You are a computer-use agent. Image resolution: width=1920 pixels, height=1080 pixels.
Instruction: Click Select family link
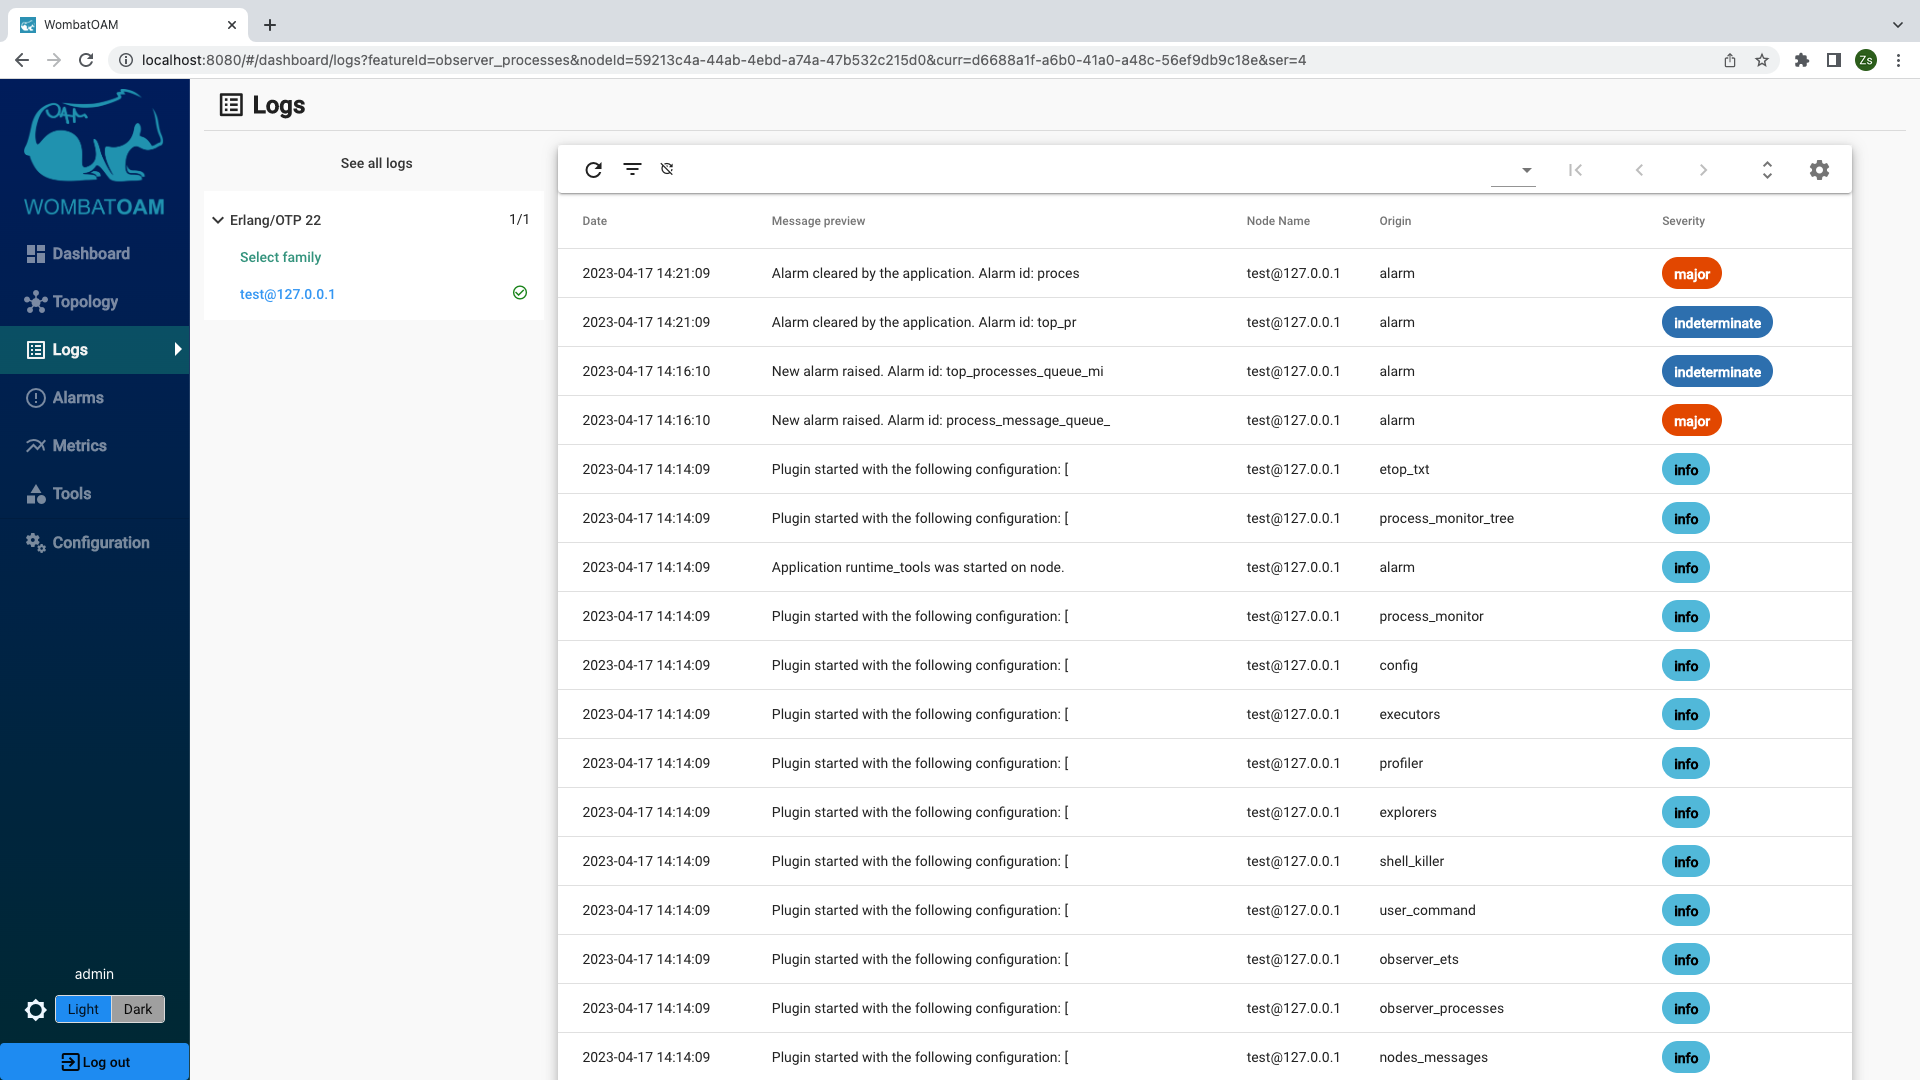click(x=280, y=257)
